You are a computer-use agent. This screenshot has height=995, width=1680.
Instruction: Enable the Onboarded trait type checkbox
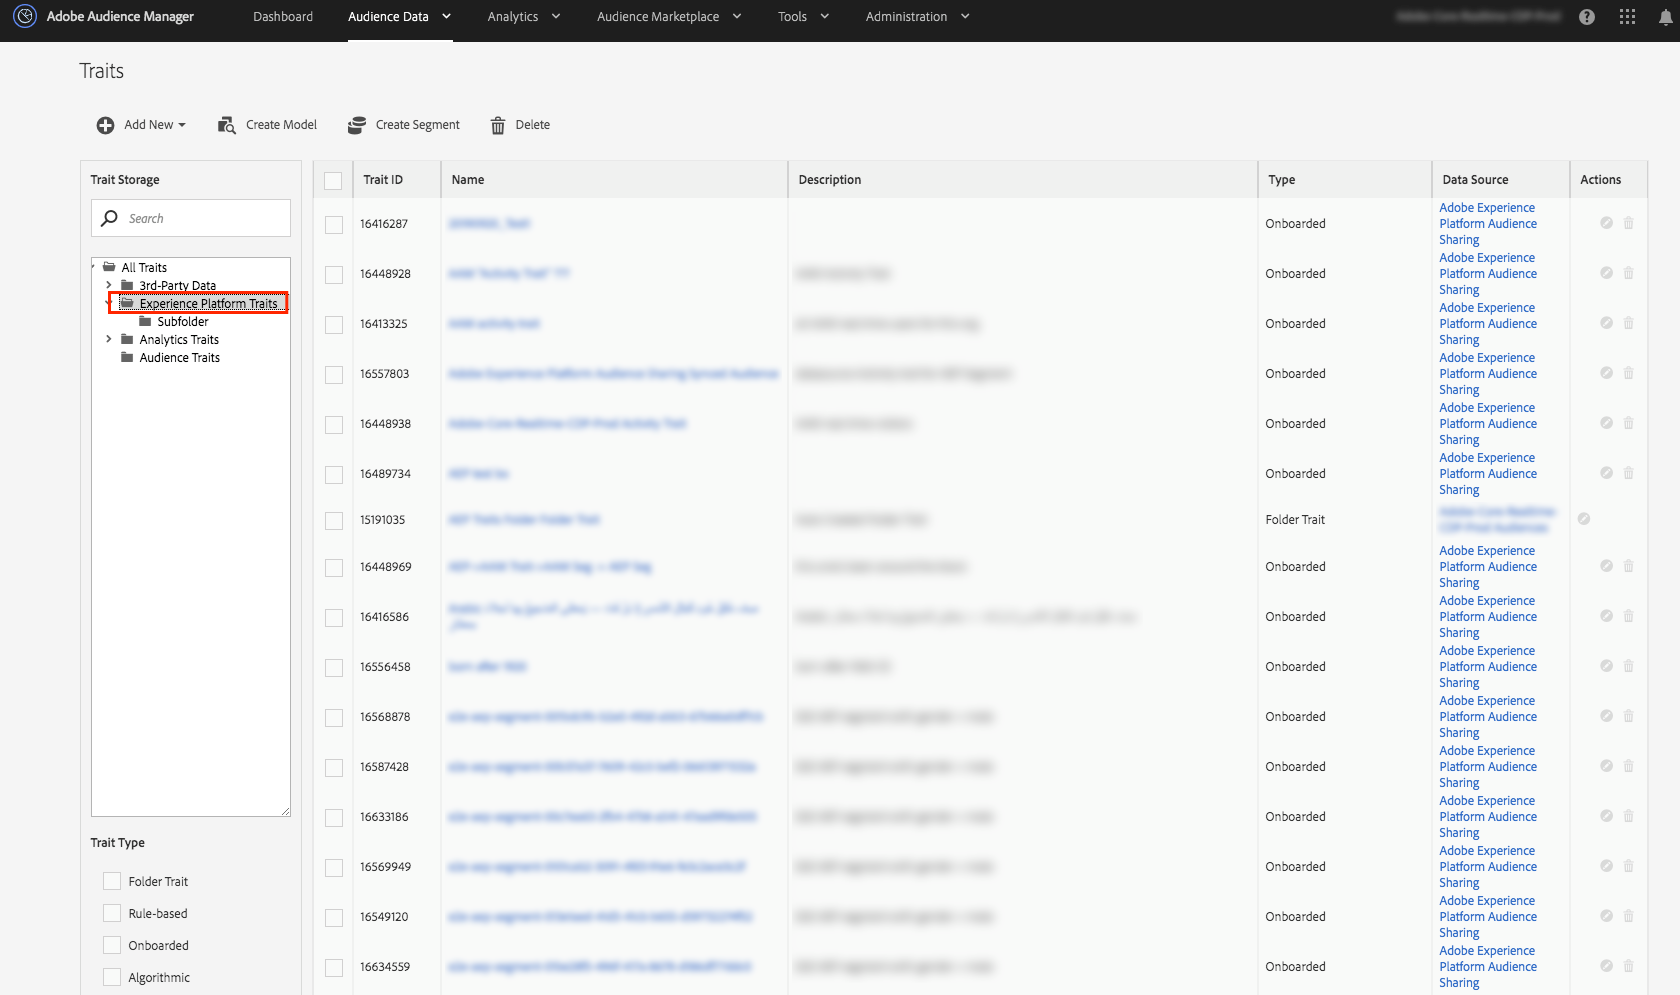(112, 945)
